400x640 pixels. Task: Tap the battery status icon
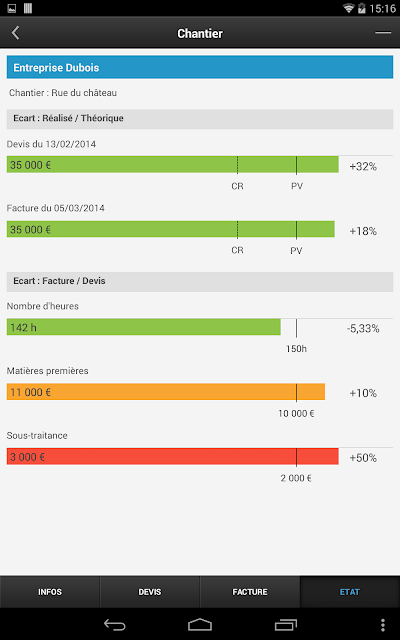[361, 8]
